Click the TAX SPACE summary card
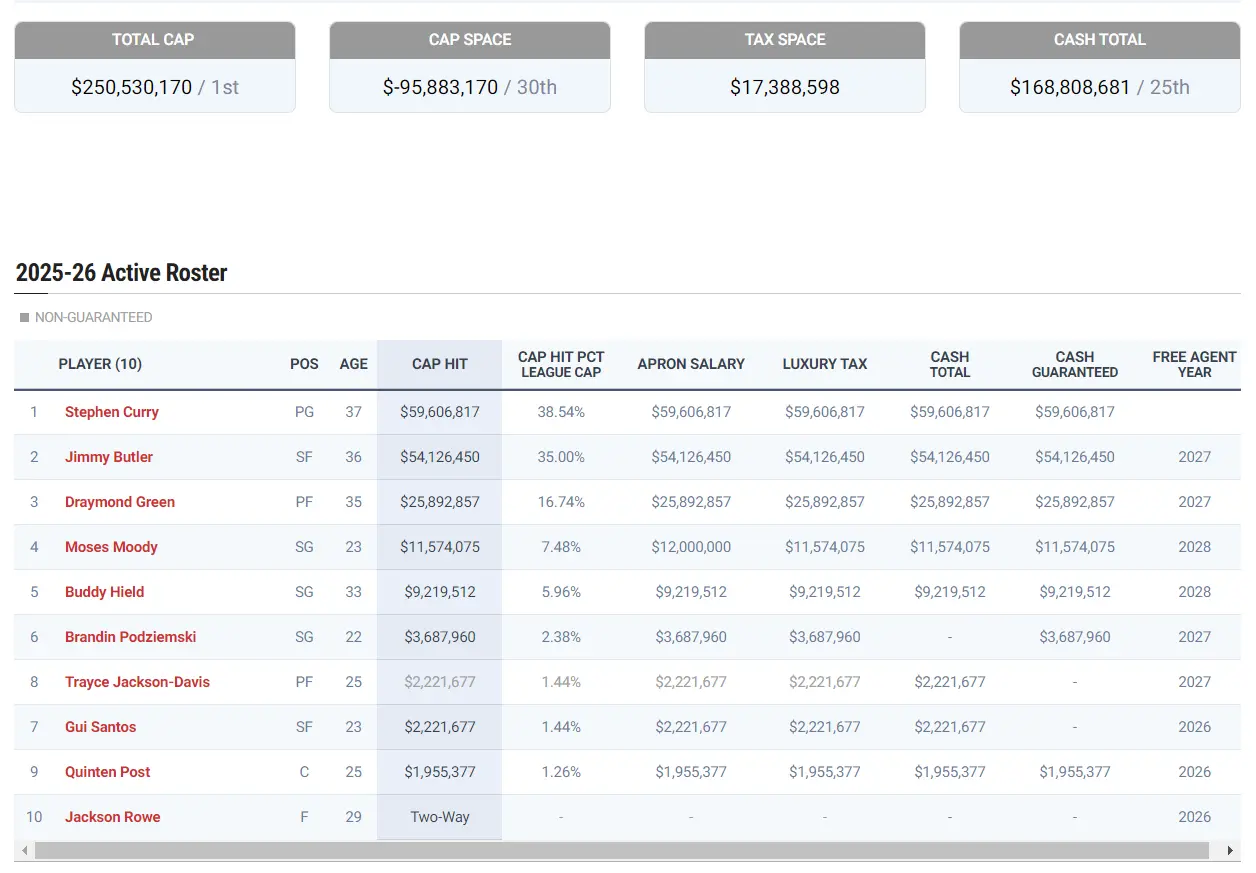 (785, 67)
